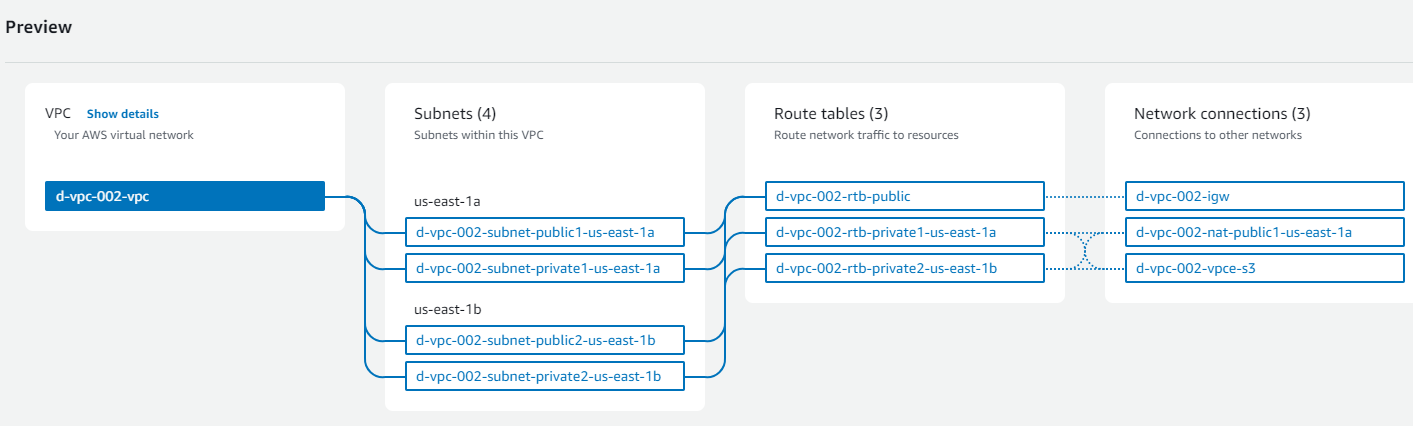
Task: Click the "Route network traffic to resources" description
Action: 866,135
